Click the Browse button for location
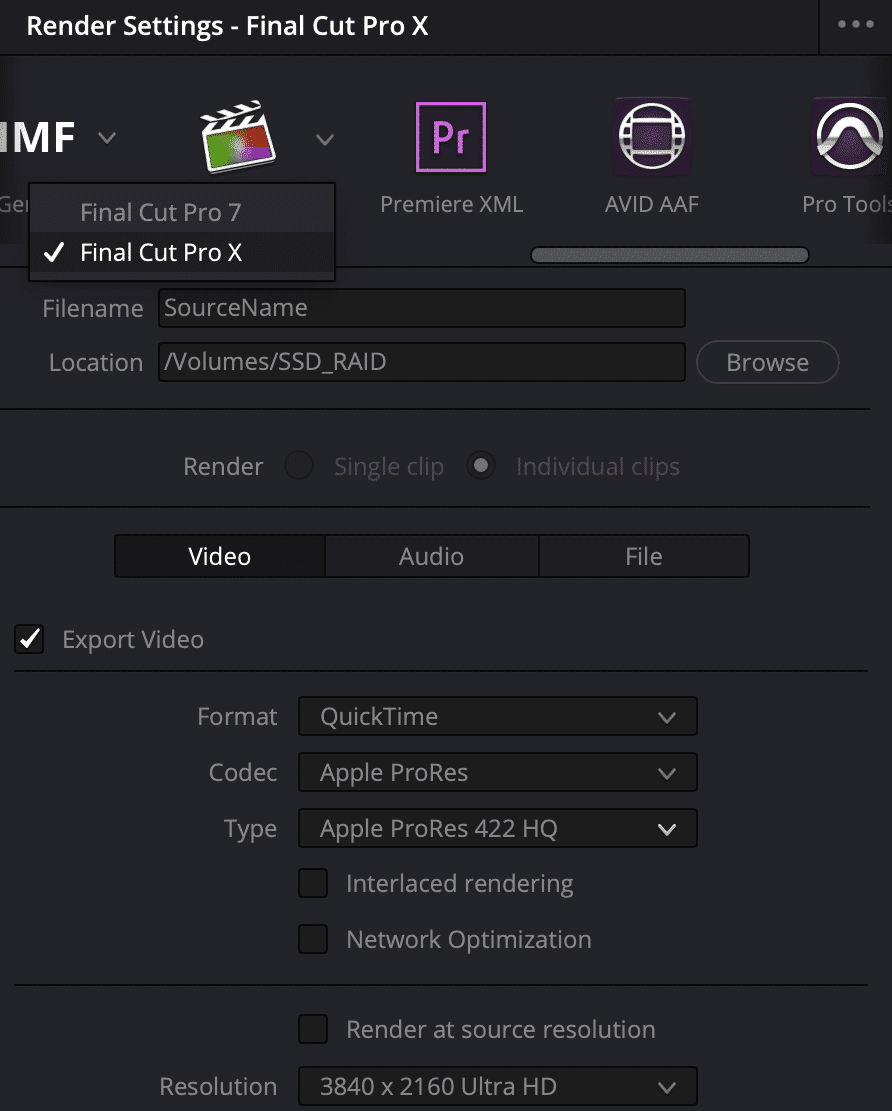The height and width of the screenshot is (1111, 892). [x=767, y=363]
